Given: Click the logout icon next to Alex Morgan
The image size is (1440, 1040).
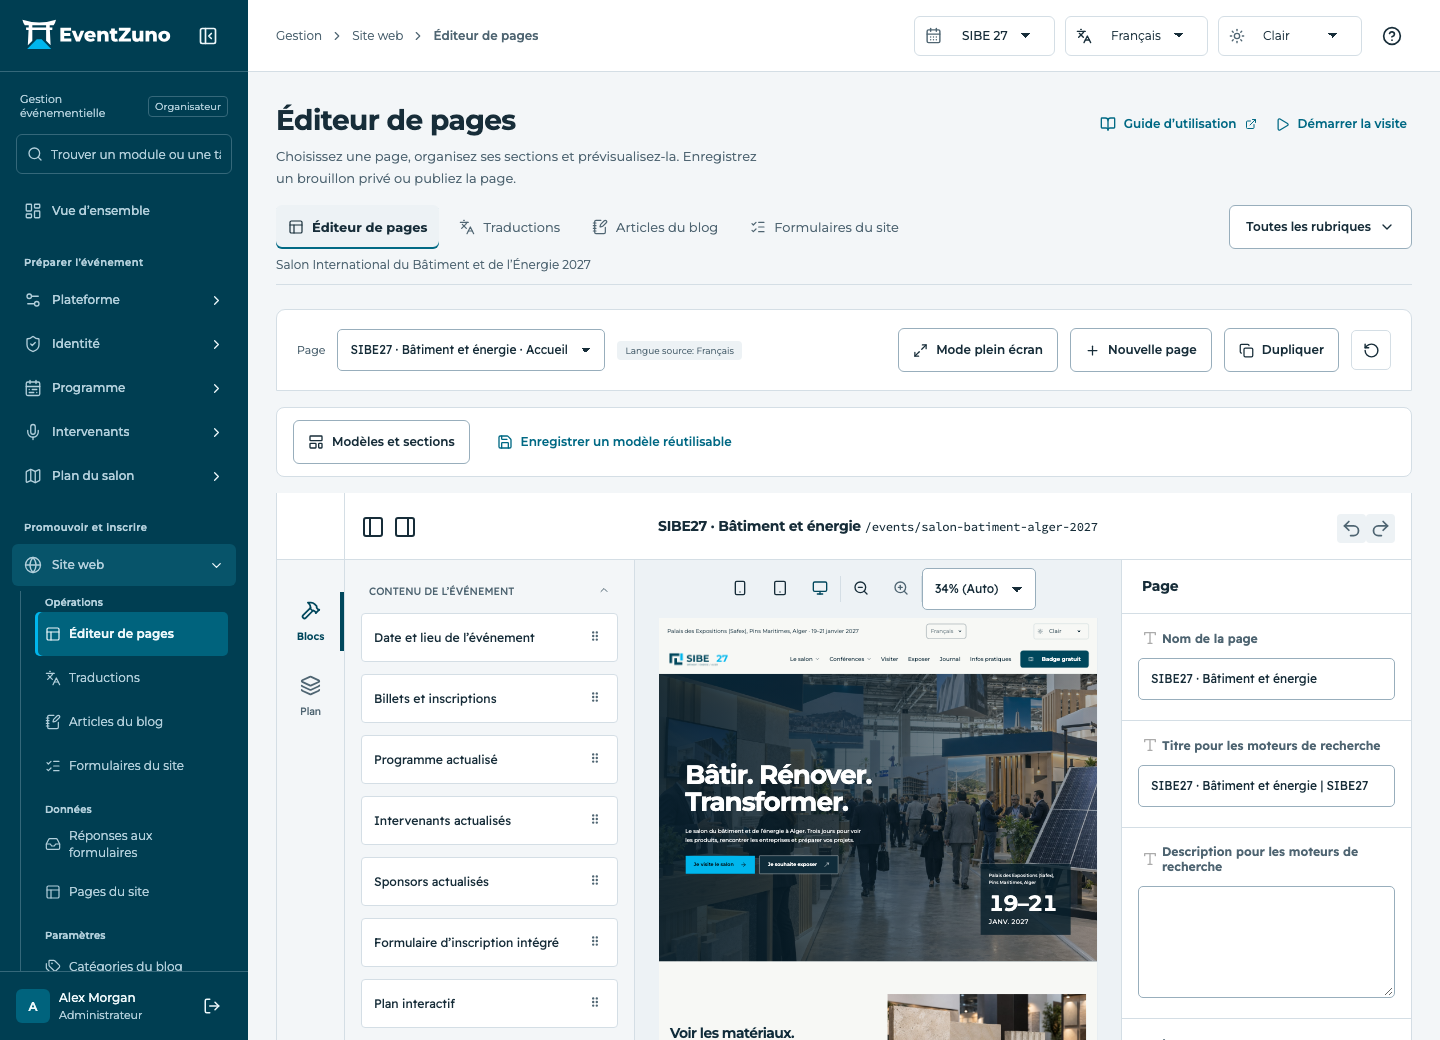Looking at the screenshot, I should tap(212, 1006).
